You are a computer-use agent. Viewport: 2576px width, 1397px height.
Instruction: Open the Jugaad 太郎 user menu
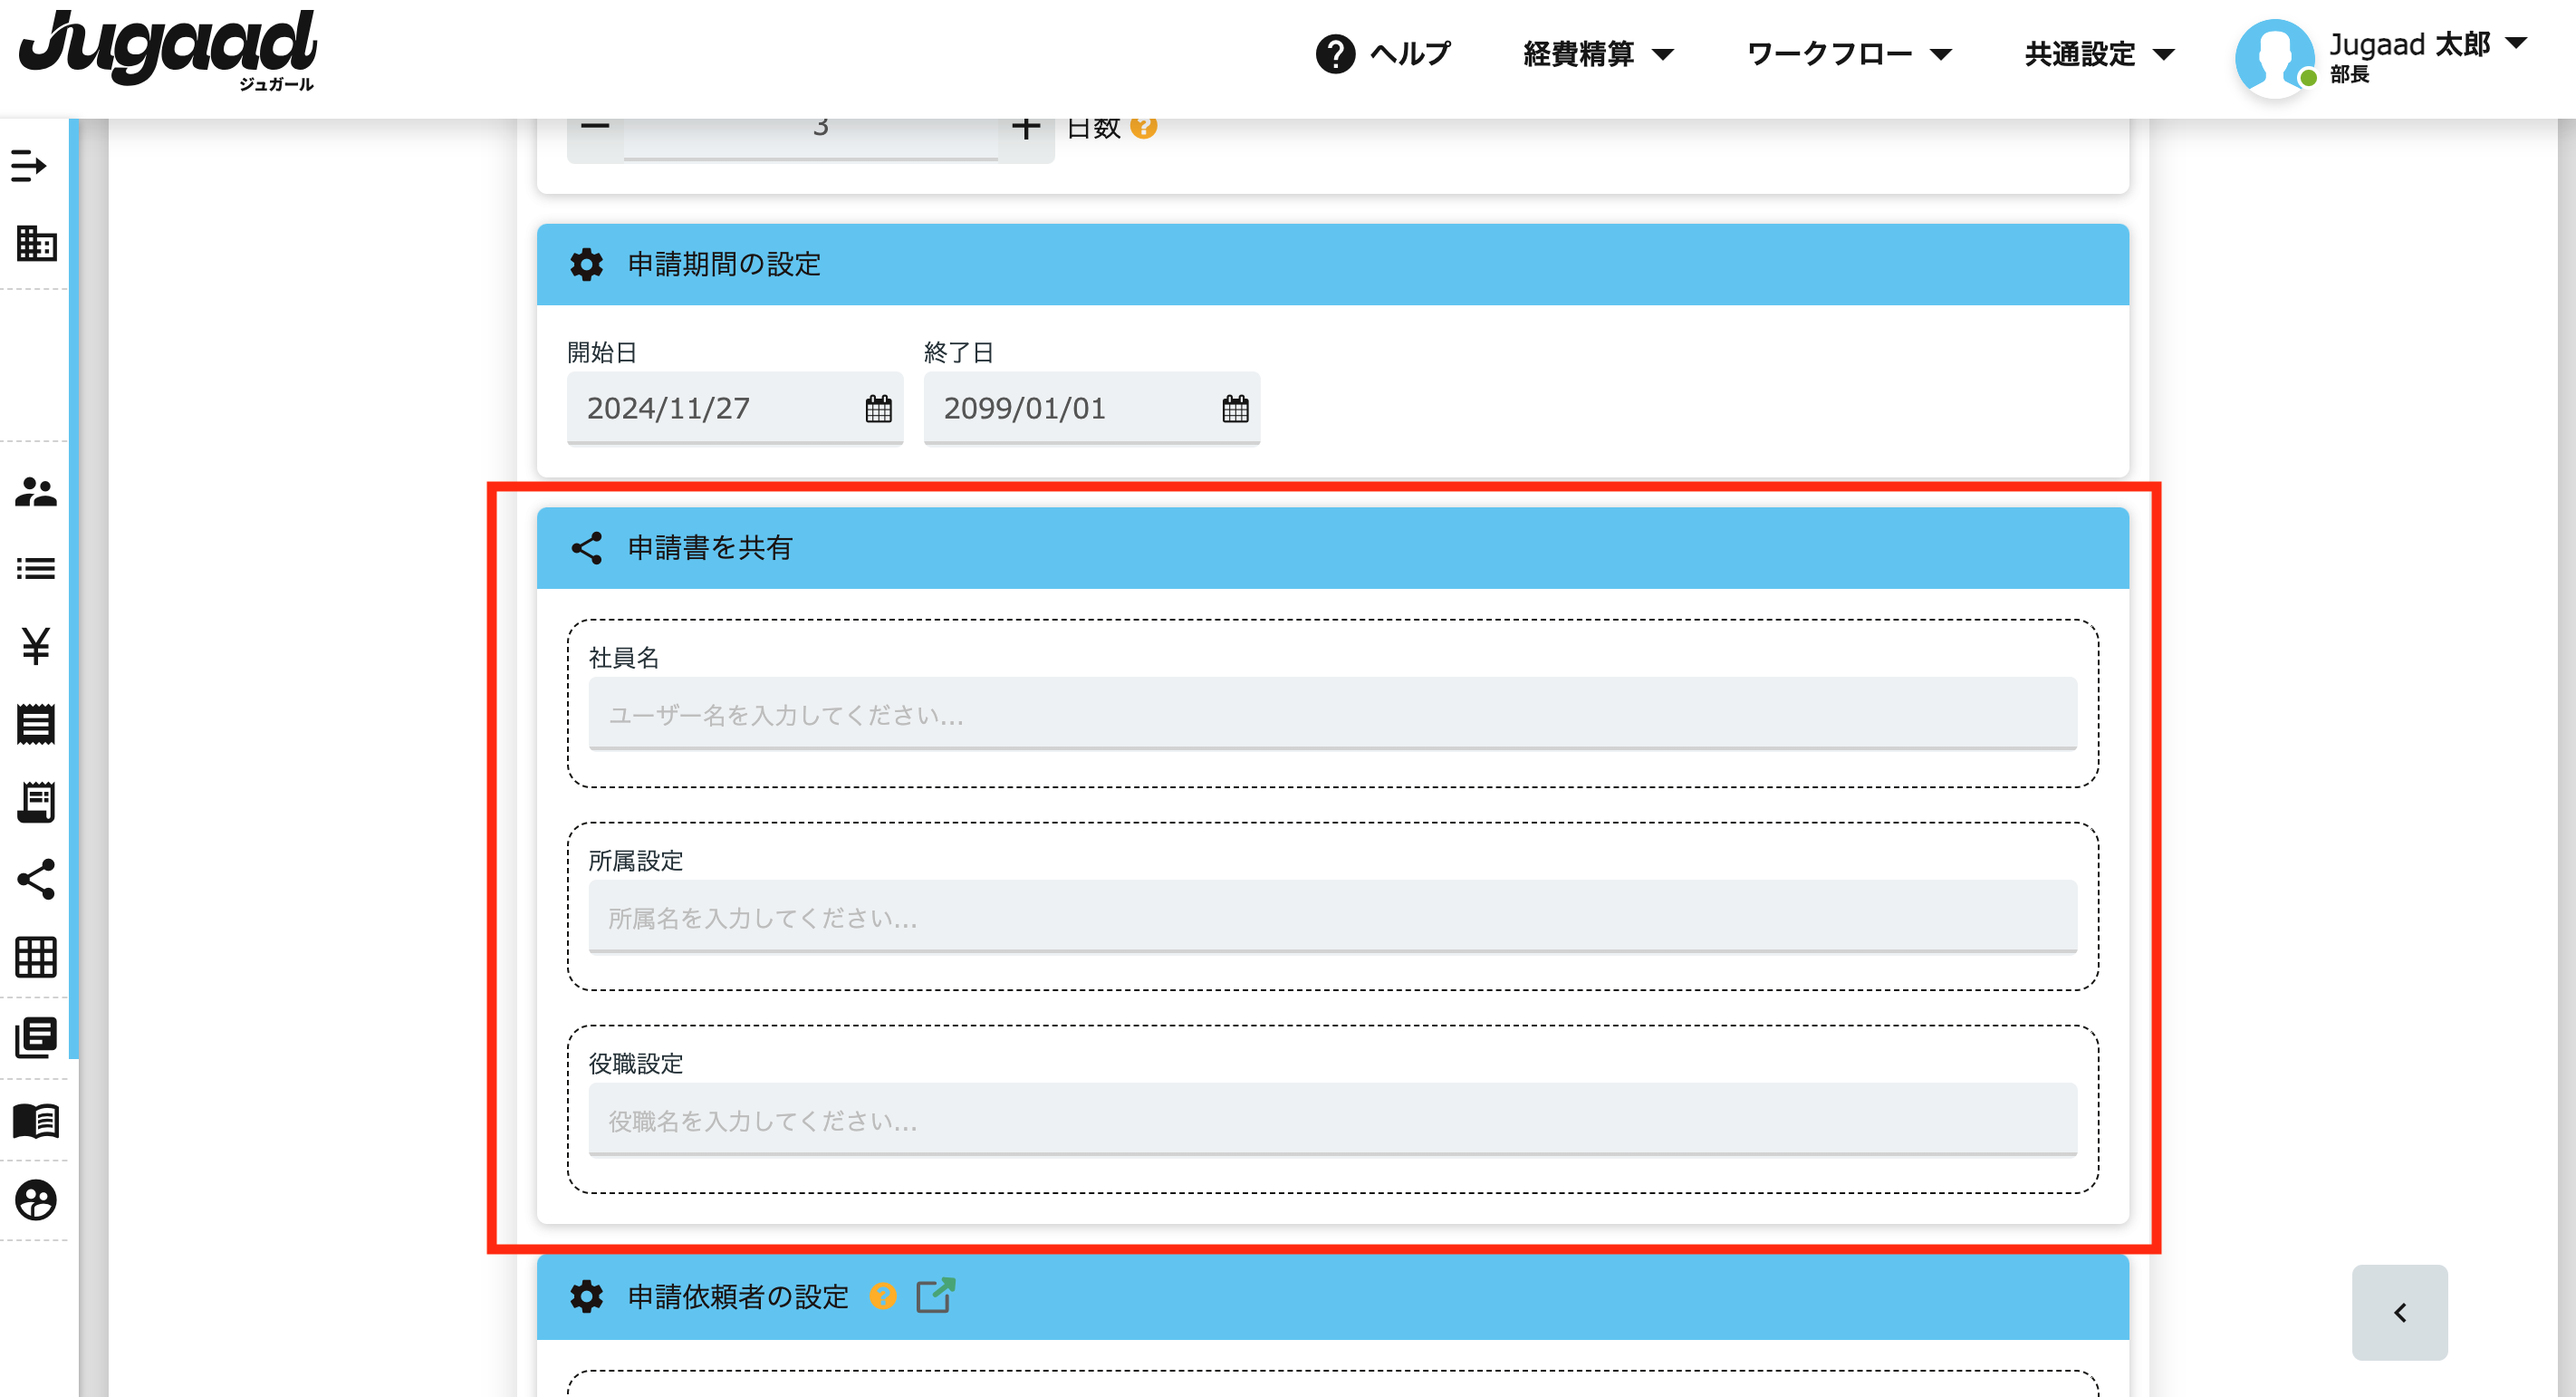[x=2428, y=45]
